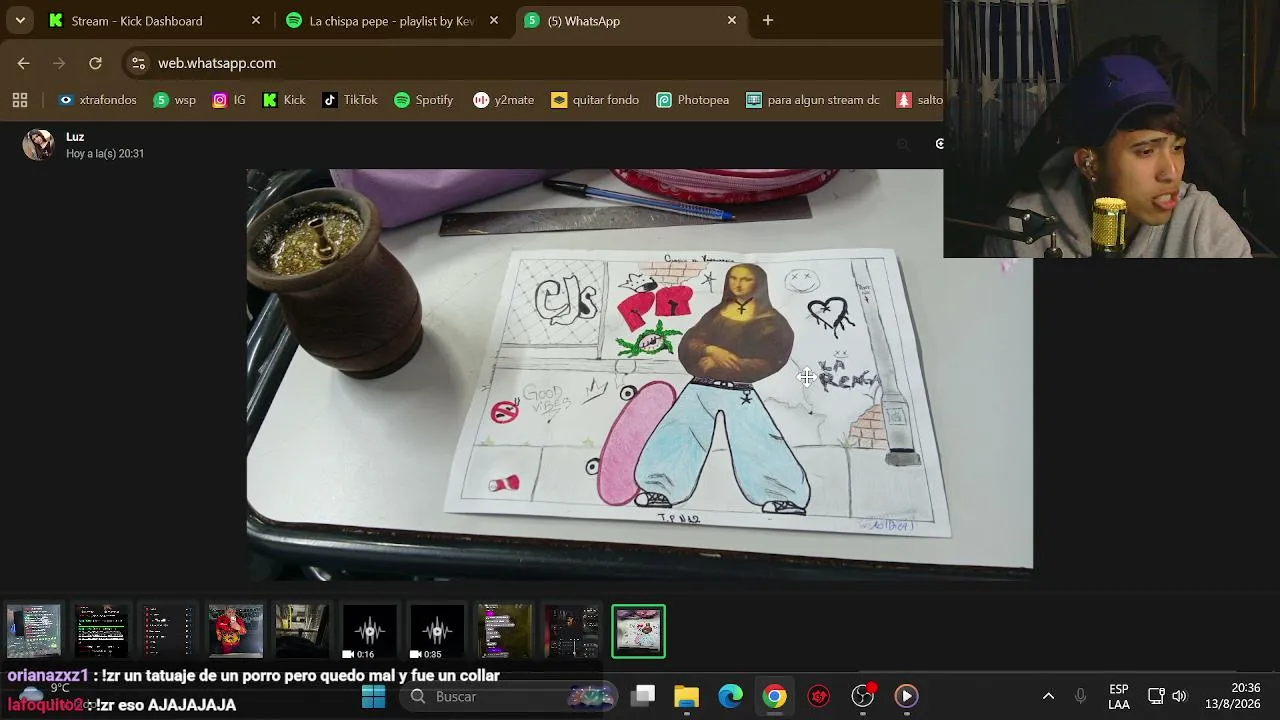Screen dimensions: 1280x720
Task: Open the IG Instagram bookmark
Action: 229,100
